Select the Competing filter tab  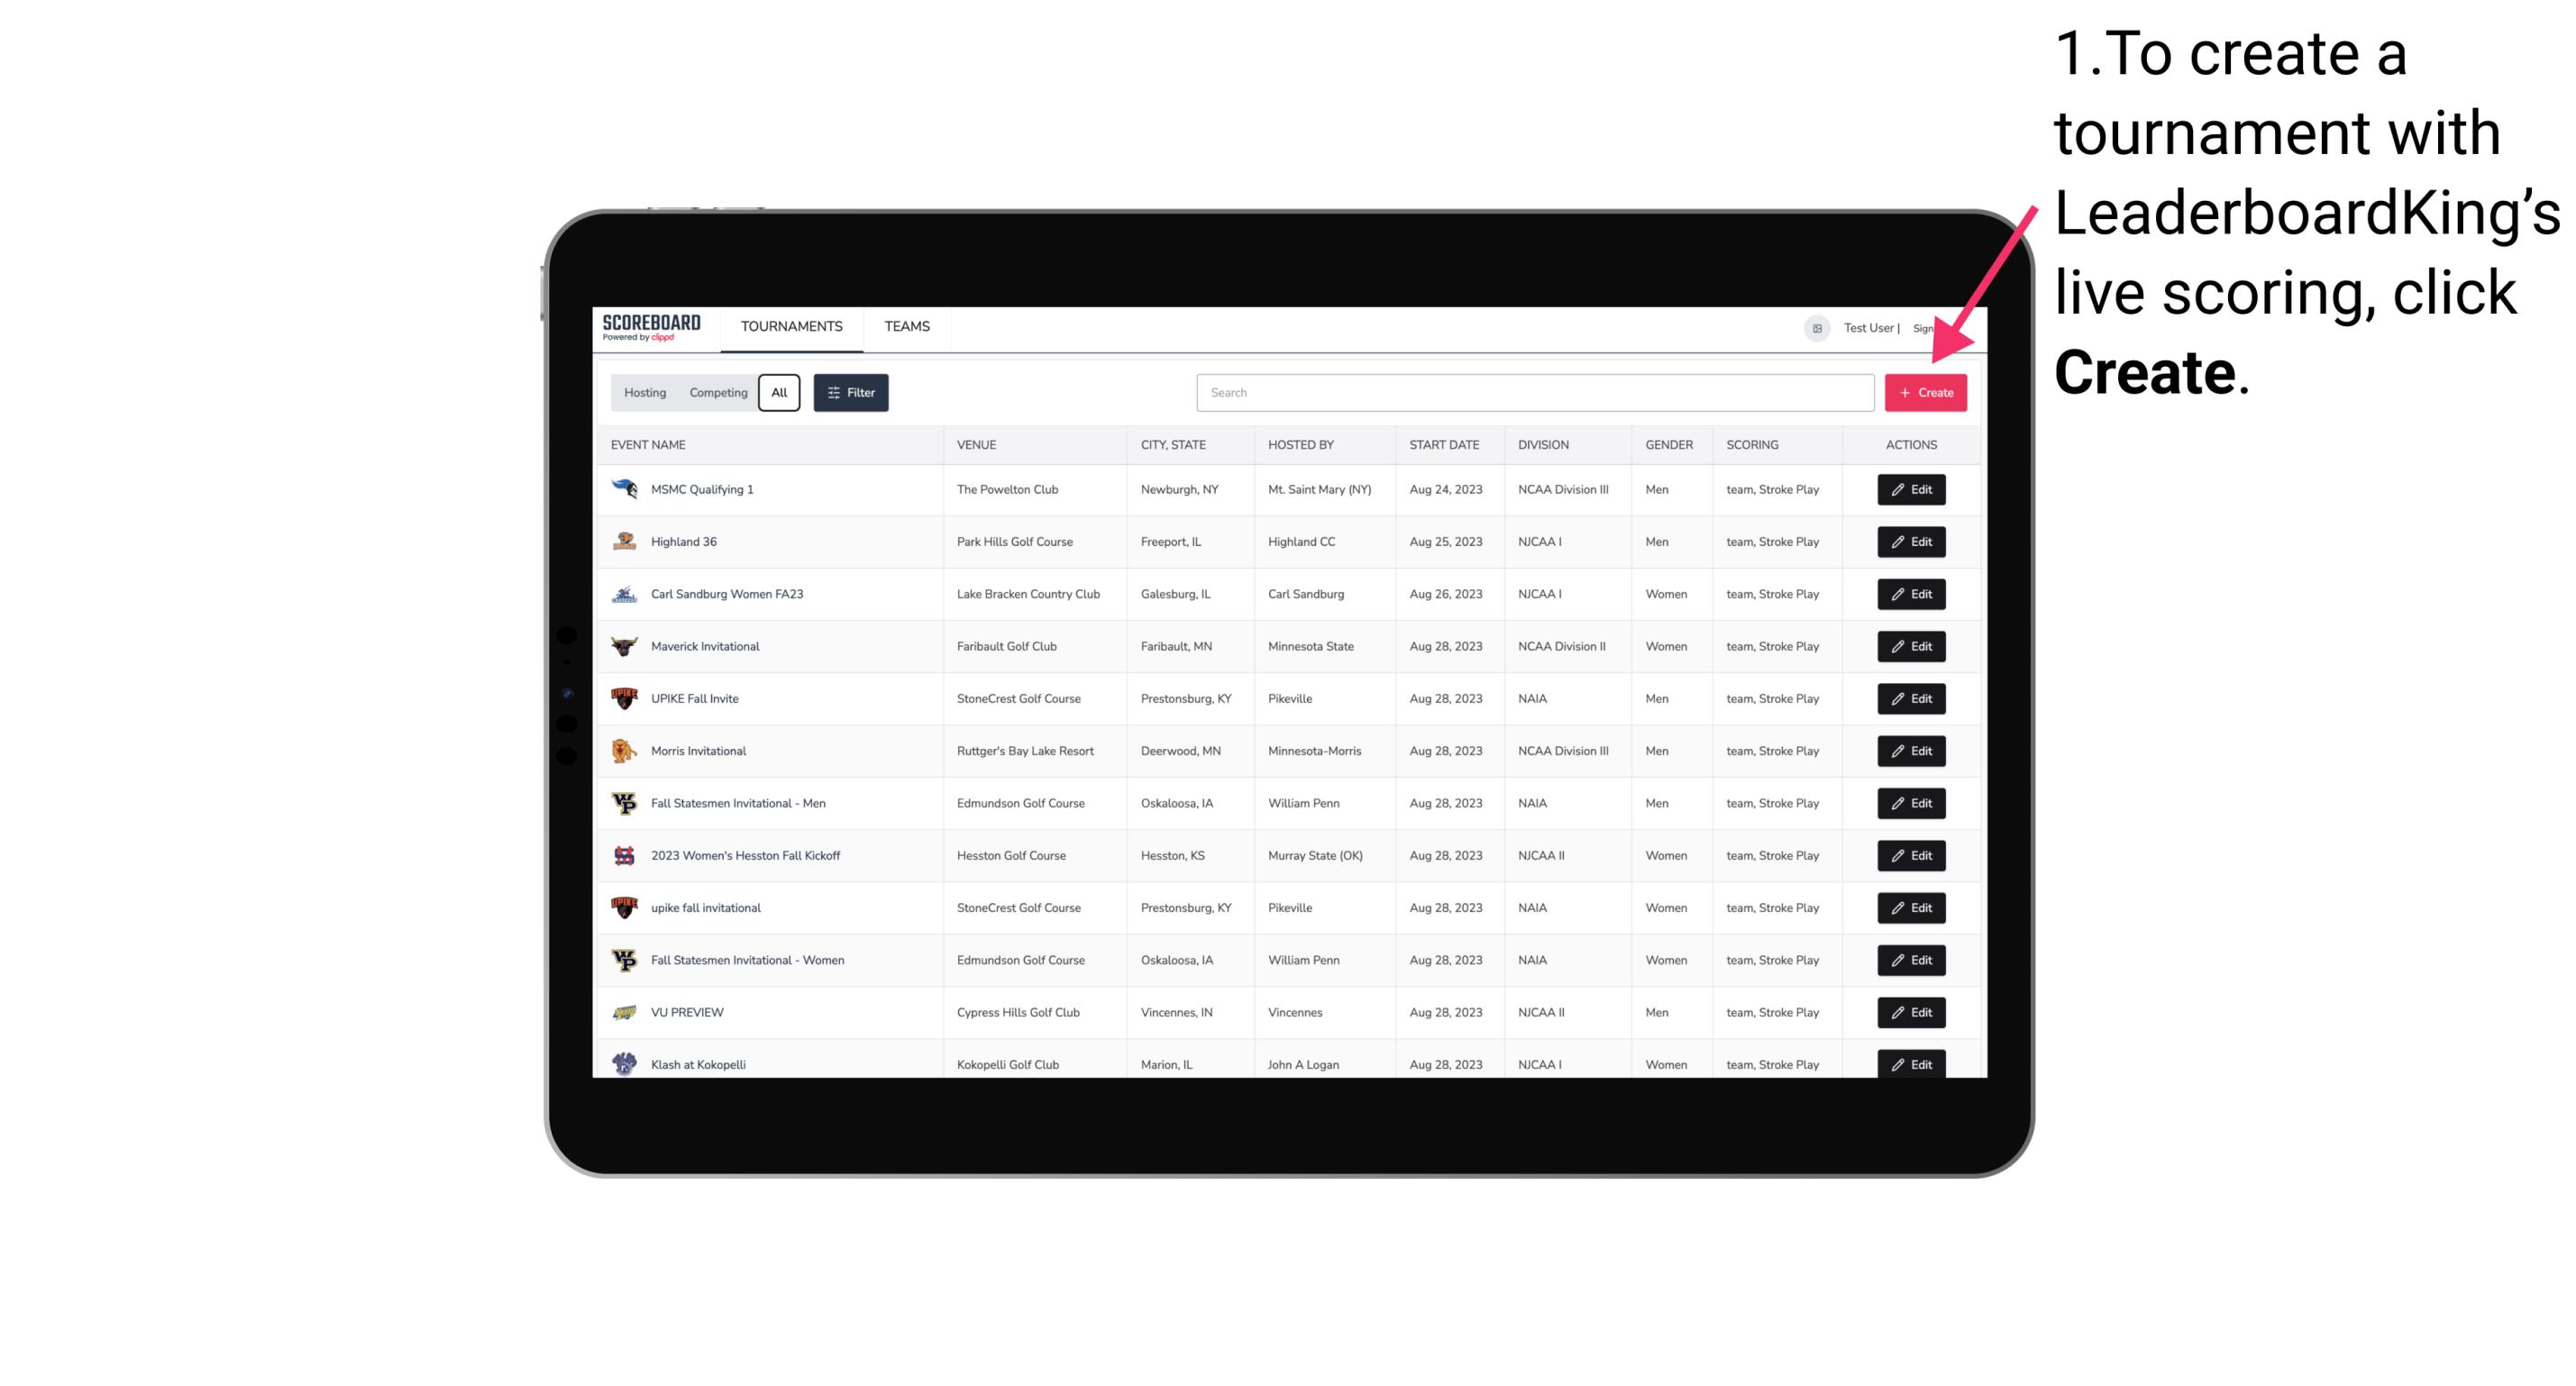click(x=716, y=393)
